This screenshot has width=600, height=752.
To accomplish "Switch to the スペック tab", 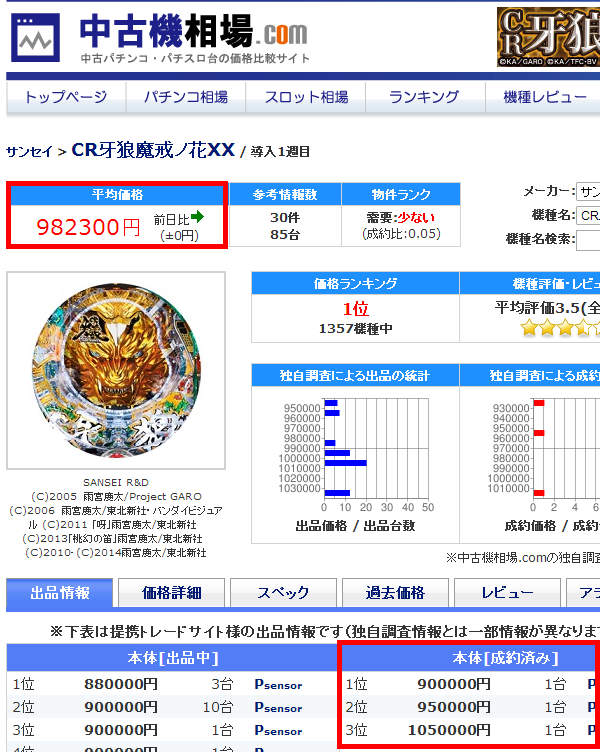I will coord(283,593).
